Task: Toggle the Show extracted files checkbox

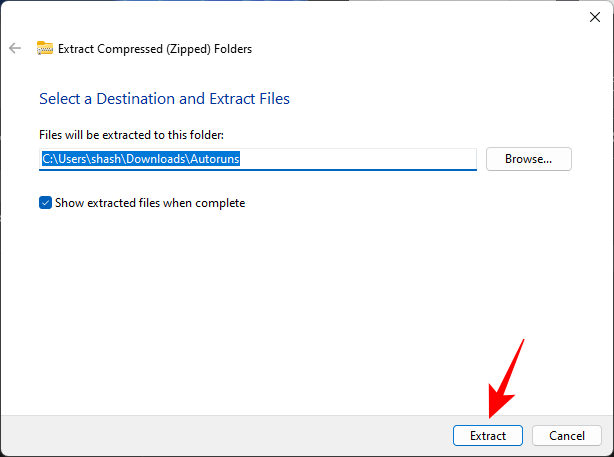Action: [45, 203]
